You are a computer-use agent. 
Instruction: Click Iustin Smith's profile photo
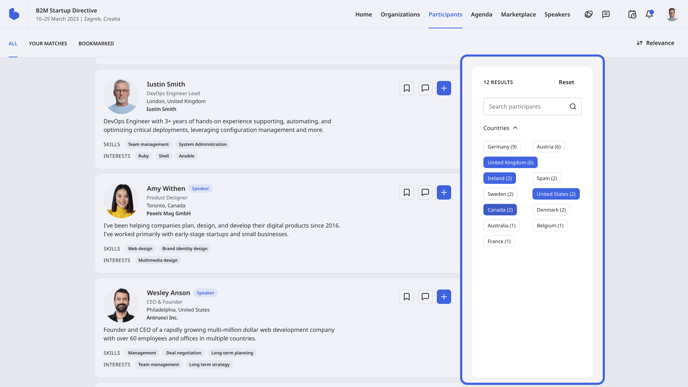(121, 97)
